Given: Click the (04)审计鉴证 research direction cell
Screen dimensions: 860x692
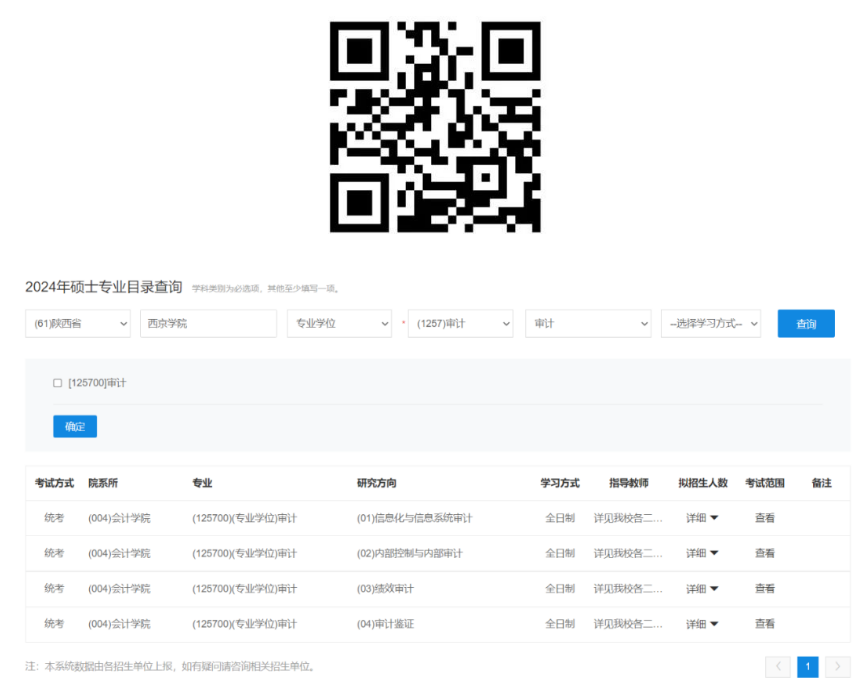Looking at the screenshot, I should coord(386,624).
